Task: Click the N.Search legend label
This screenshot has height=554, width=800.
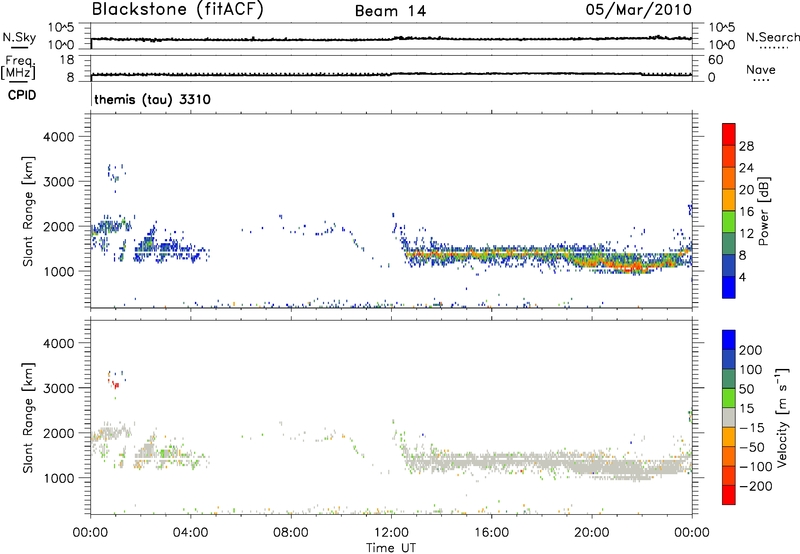Action: (773, 37)
